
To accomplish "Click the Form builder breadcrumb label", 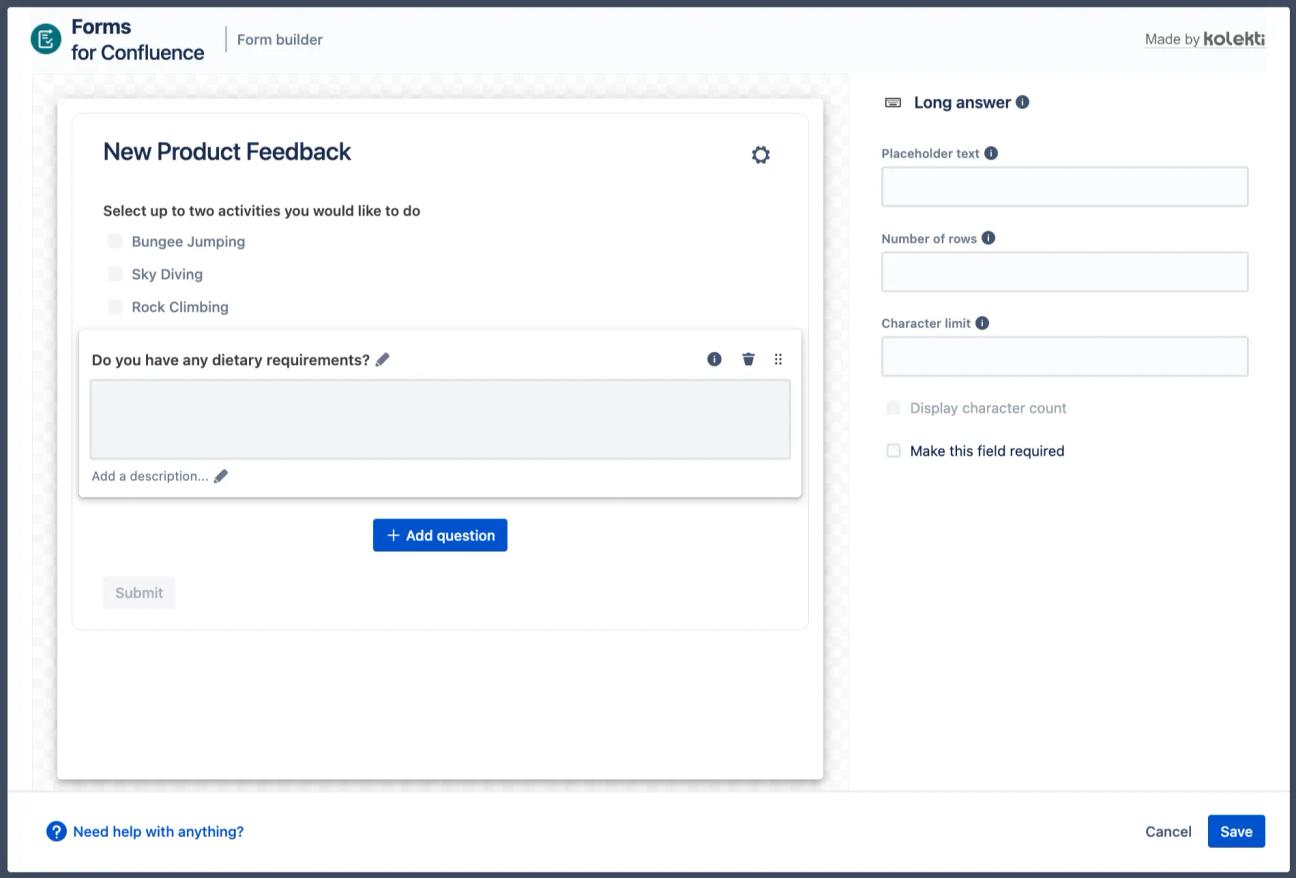I will click(x=280, y=39).
